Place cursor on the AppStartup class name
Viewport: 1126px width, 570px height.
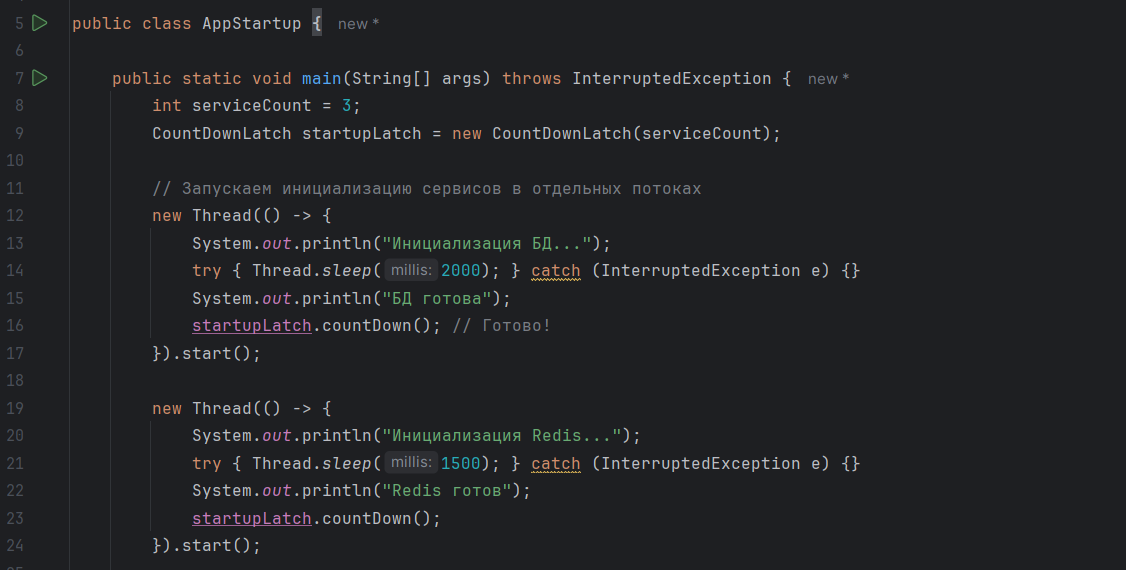coord(251,23)
